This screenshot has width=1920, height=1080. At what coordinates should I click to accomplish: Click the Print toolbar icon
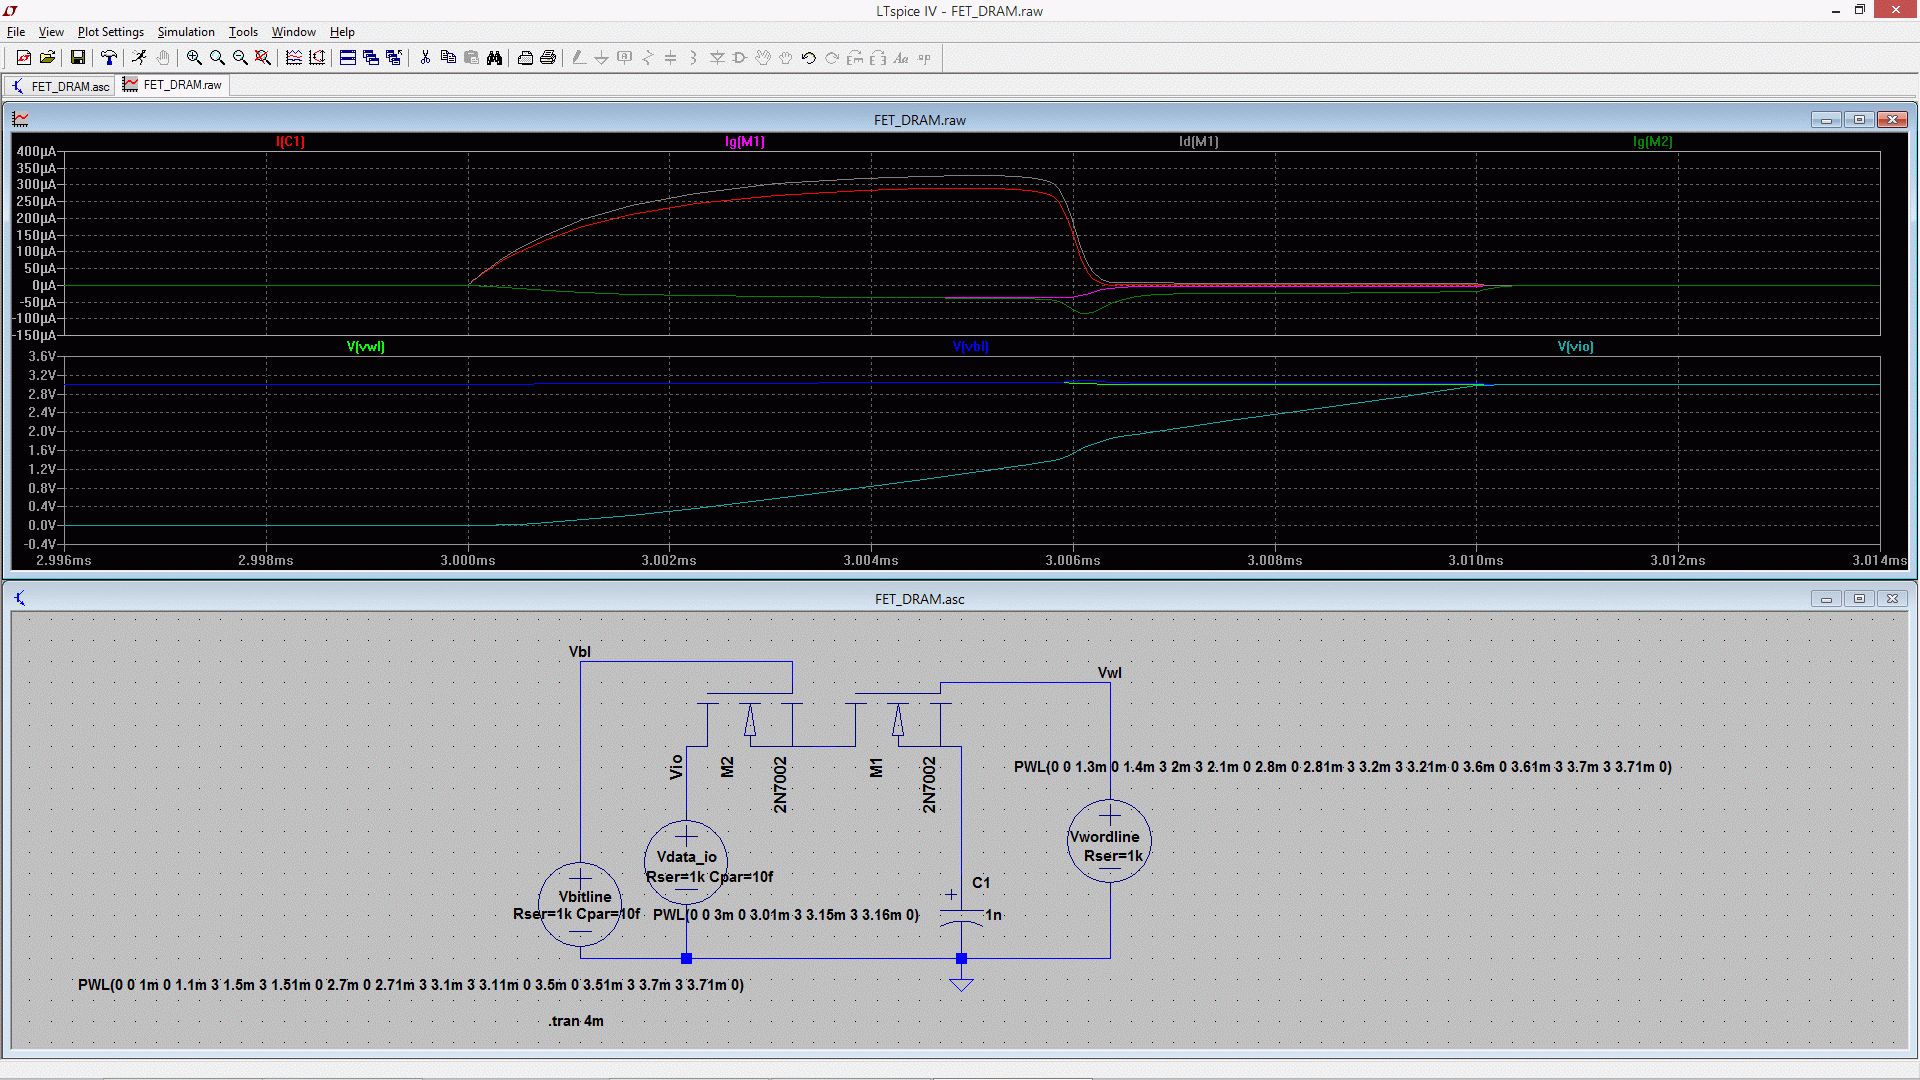click(x=548, y=58)
